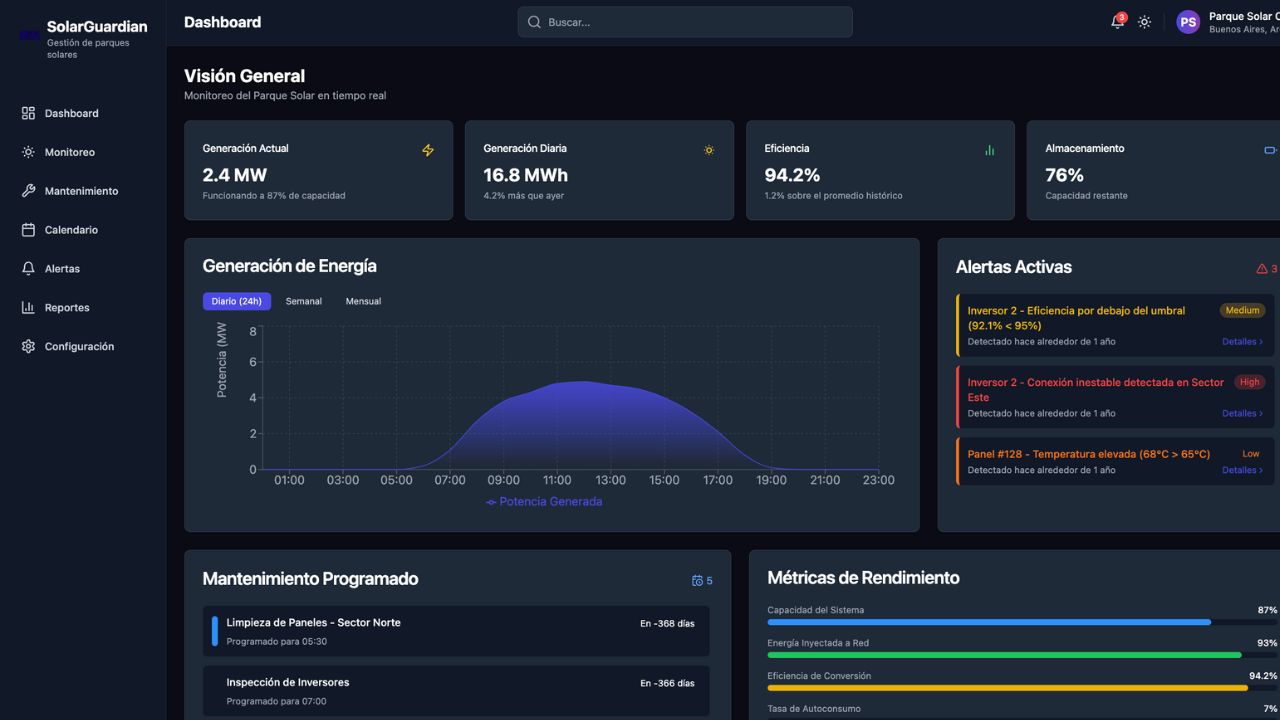Click the Medium severity badge
This screenshot has width=1280, height=720.
click(x=1242, y=310)
